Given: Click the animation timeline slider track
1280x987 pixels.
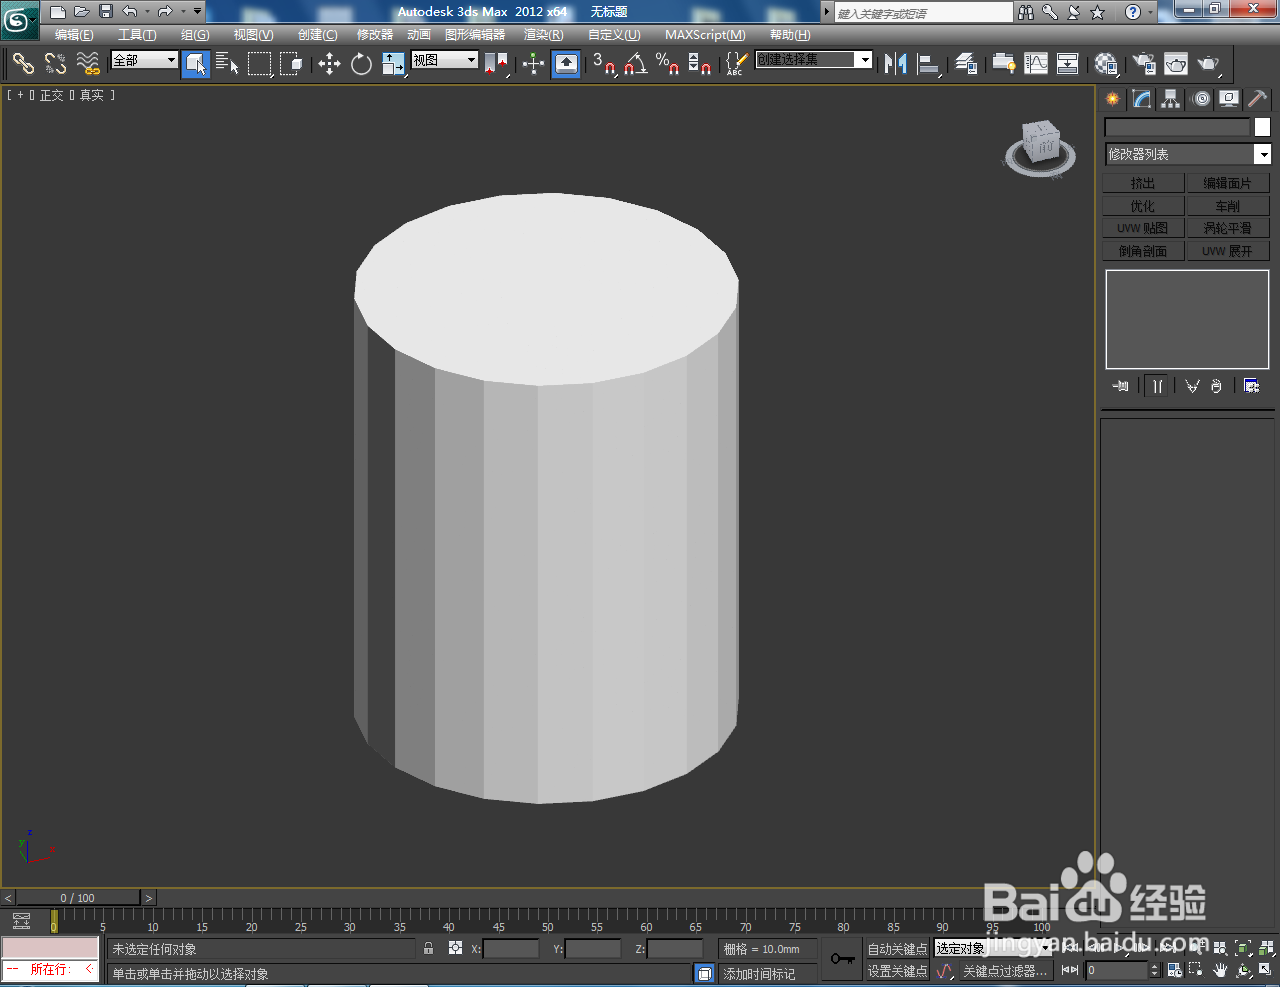Looking at the screenshot, I should click(x=500, y=897).
